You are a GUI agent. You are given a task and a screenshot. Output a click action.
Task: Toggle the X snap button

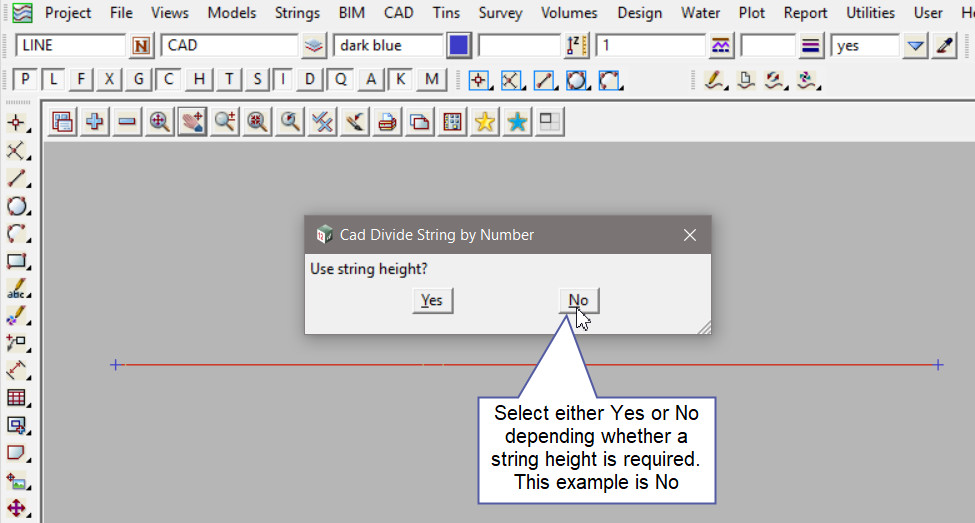point(109,80)
